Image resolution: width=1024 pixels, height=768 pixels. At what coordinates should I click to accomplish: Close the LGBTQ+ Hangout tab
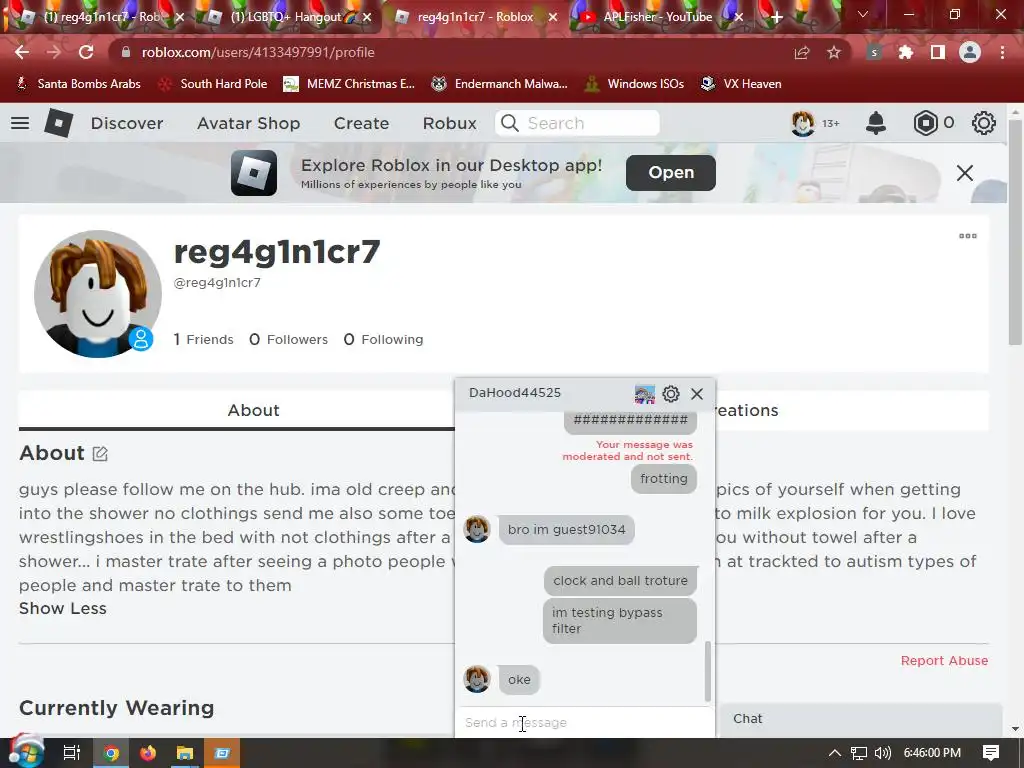tap(367, 17)
